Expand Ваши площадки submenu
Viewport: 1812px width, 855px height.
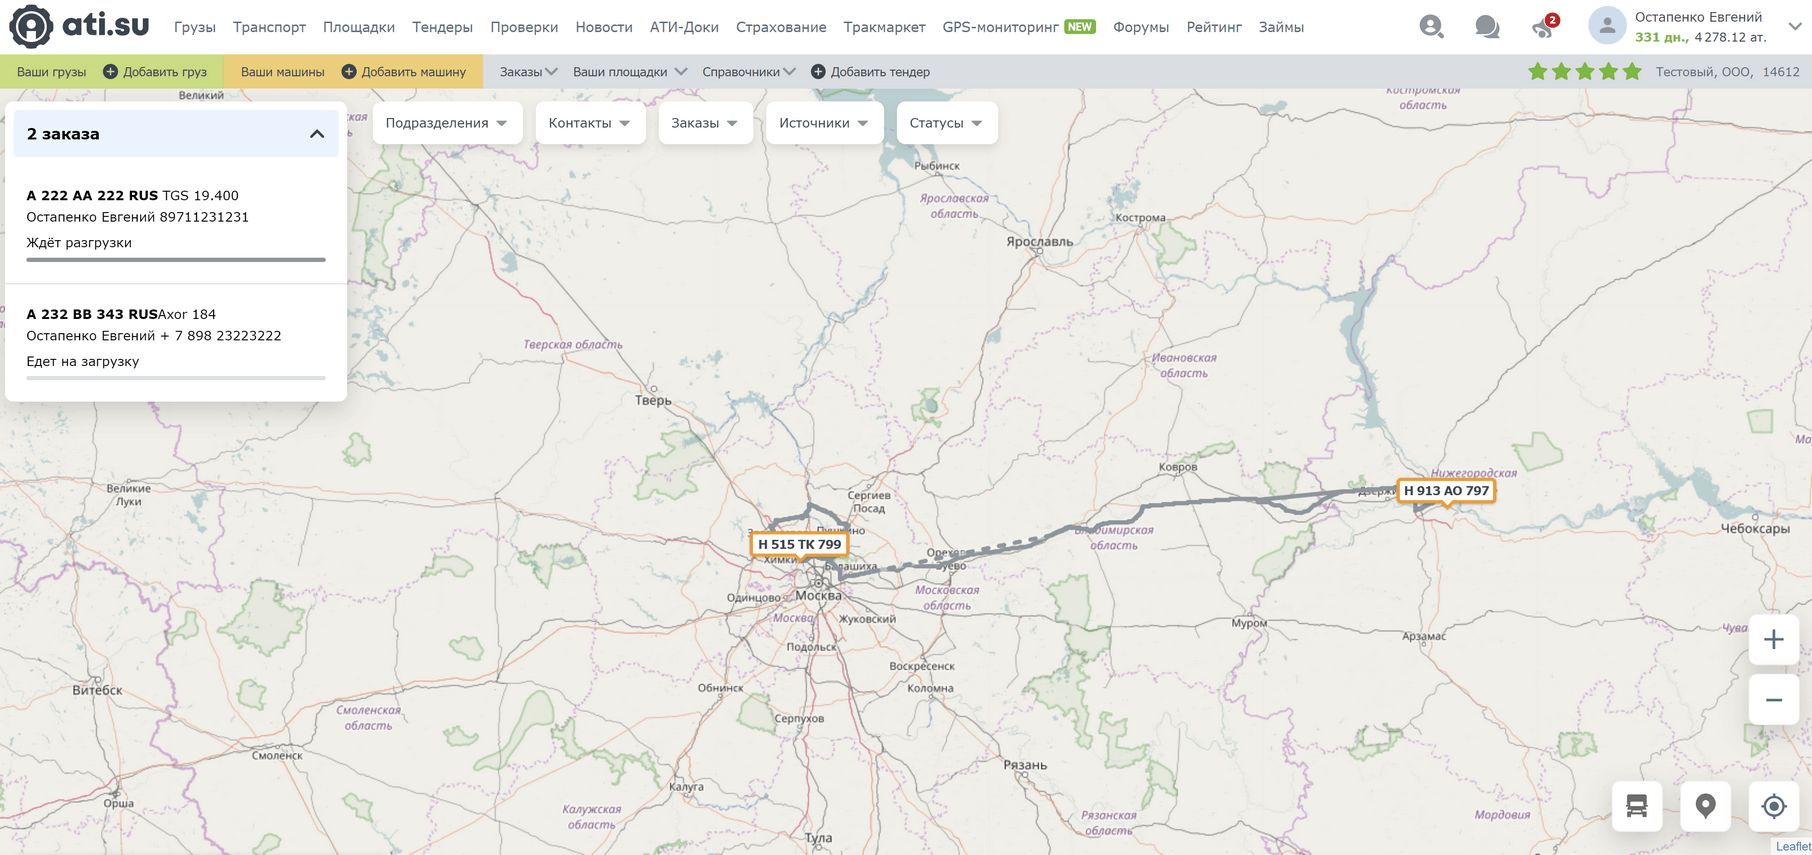tap(630, 72)
